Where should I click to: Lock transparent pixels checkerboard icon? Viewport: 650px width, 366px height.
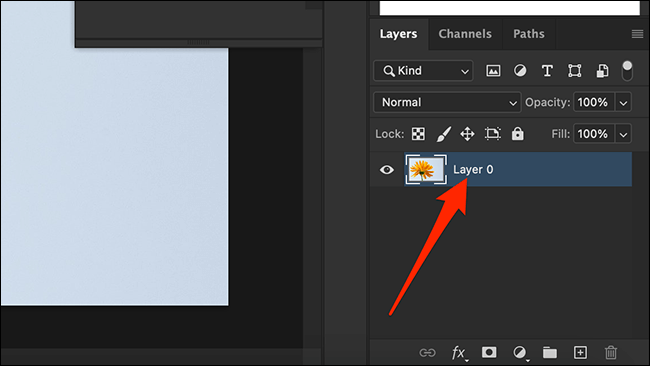(x=418, y=134)
